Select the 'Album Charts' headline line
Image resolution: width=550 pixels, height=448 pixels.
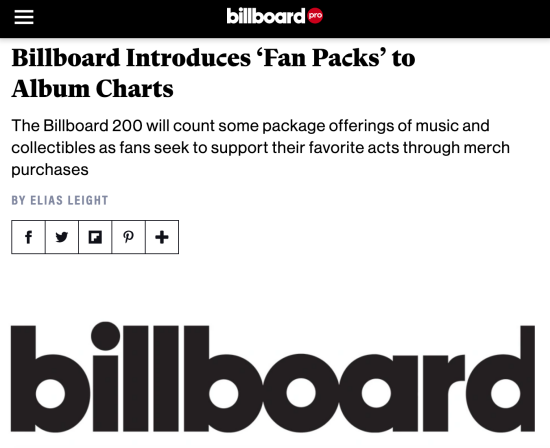[93, 88]
